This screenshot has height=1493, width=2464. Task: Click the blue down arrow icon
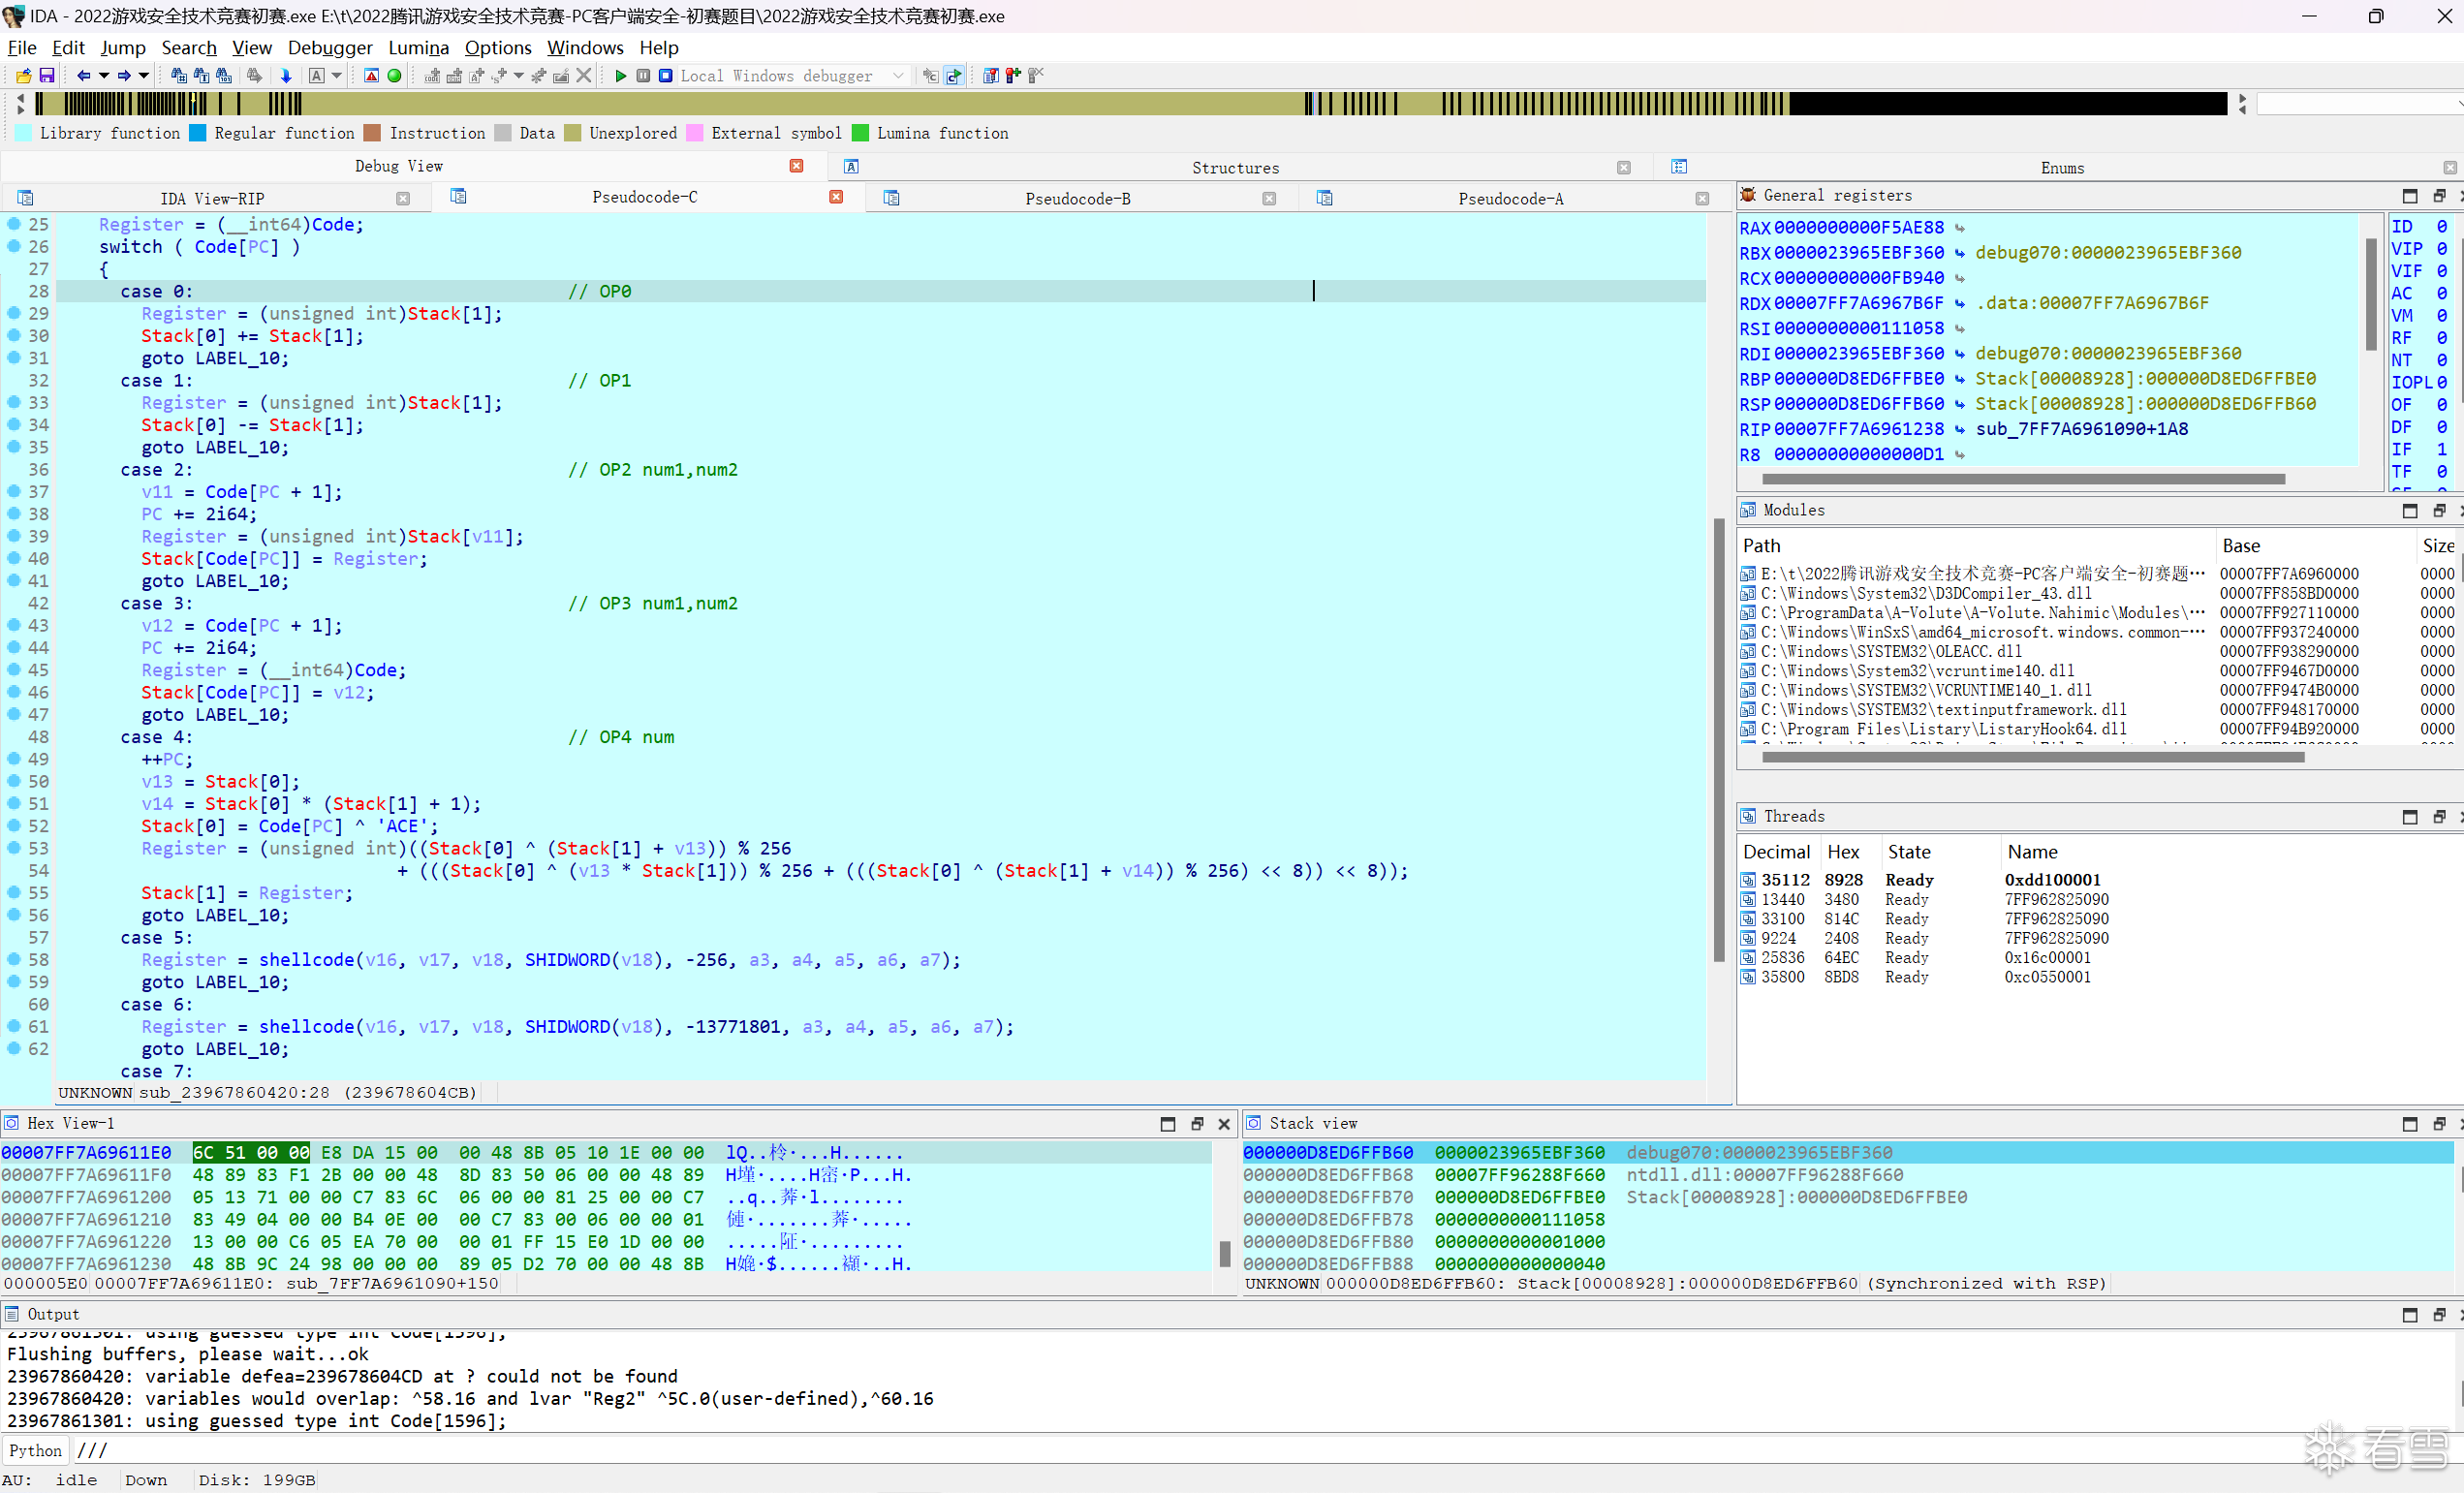point(286,76)
